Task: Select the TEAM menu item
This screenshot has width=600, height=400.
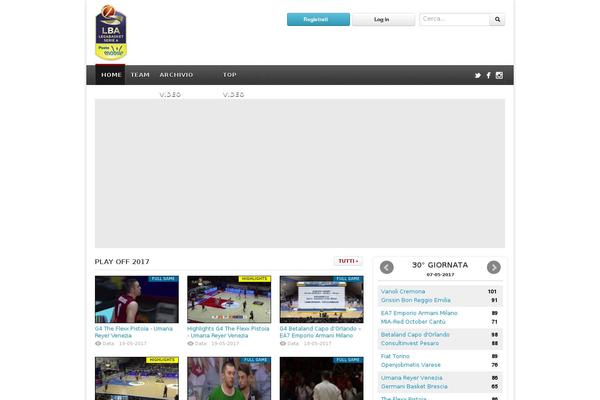Action: click(140, 75)
